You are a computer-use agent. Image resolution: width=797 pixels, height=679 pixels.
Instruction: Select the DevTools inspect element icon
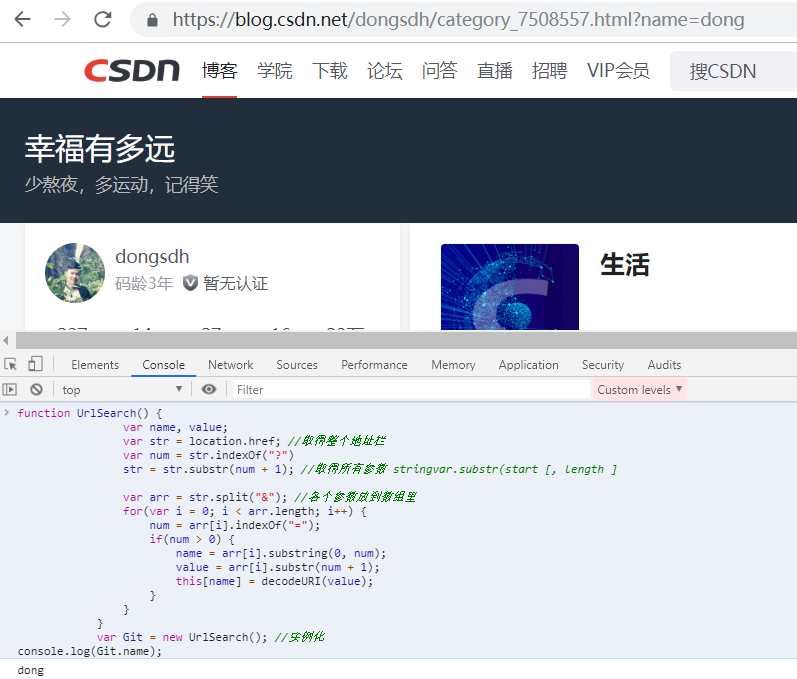(x=10, y=364)
